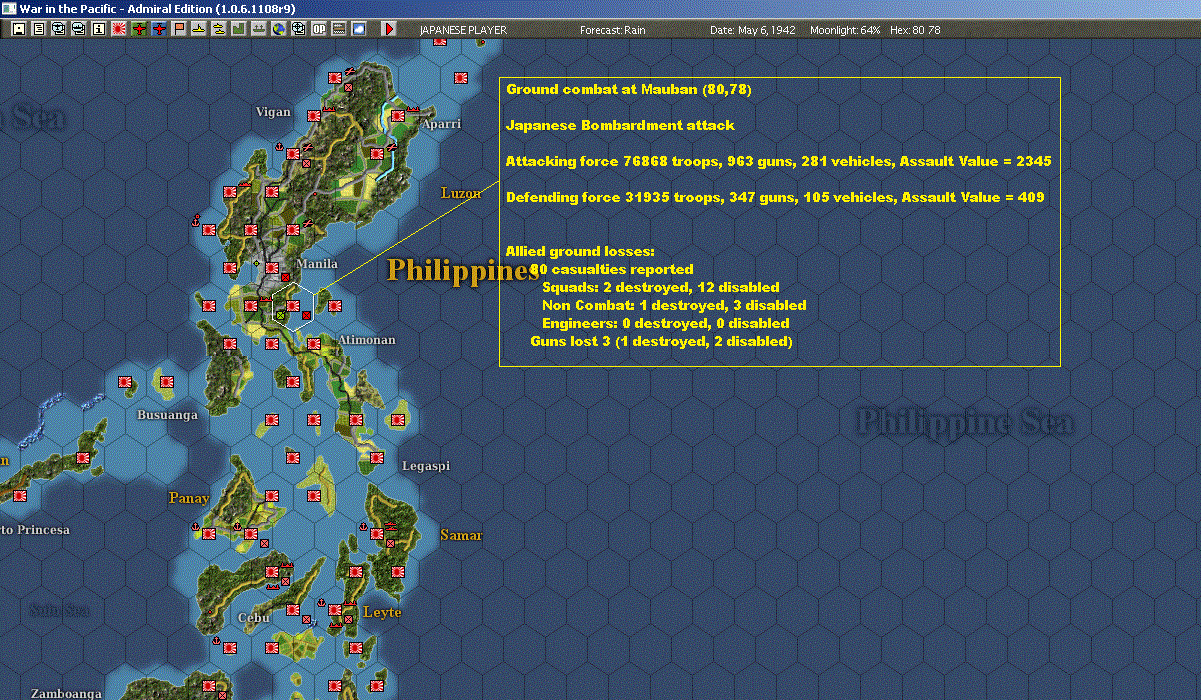This screenshot has height=700, width=1201.
Task: Click the second crosshair unit-cycle icon
Action: 79,29
